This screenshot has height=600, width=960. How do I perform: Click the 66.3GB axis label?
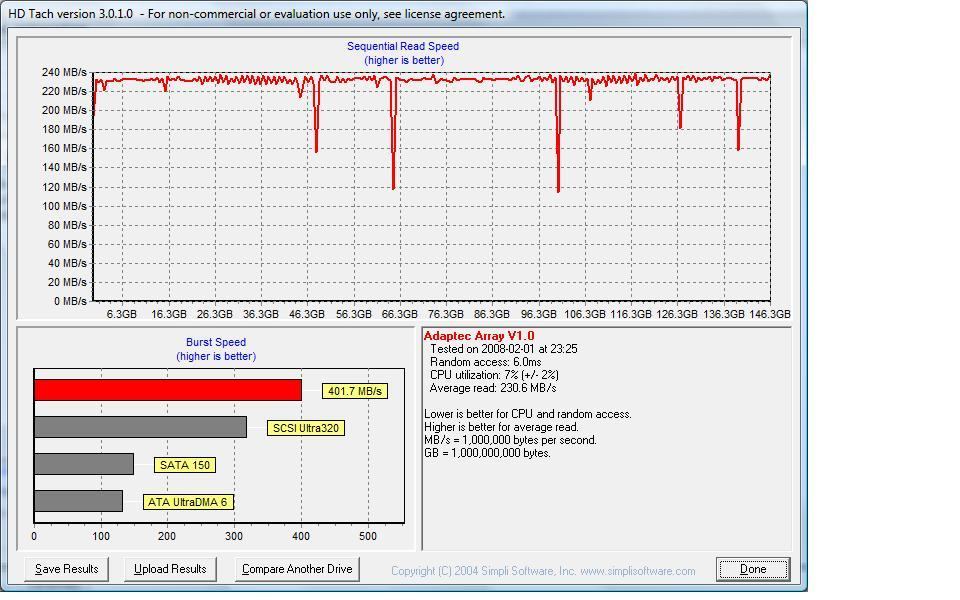(399, 314)
